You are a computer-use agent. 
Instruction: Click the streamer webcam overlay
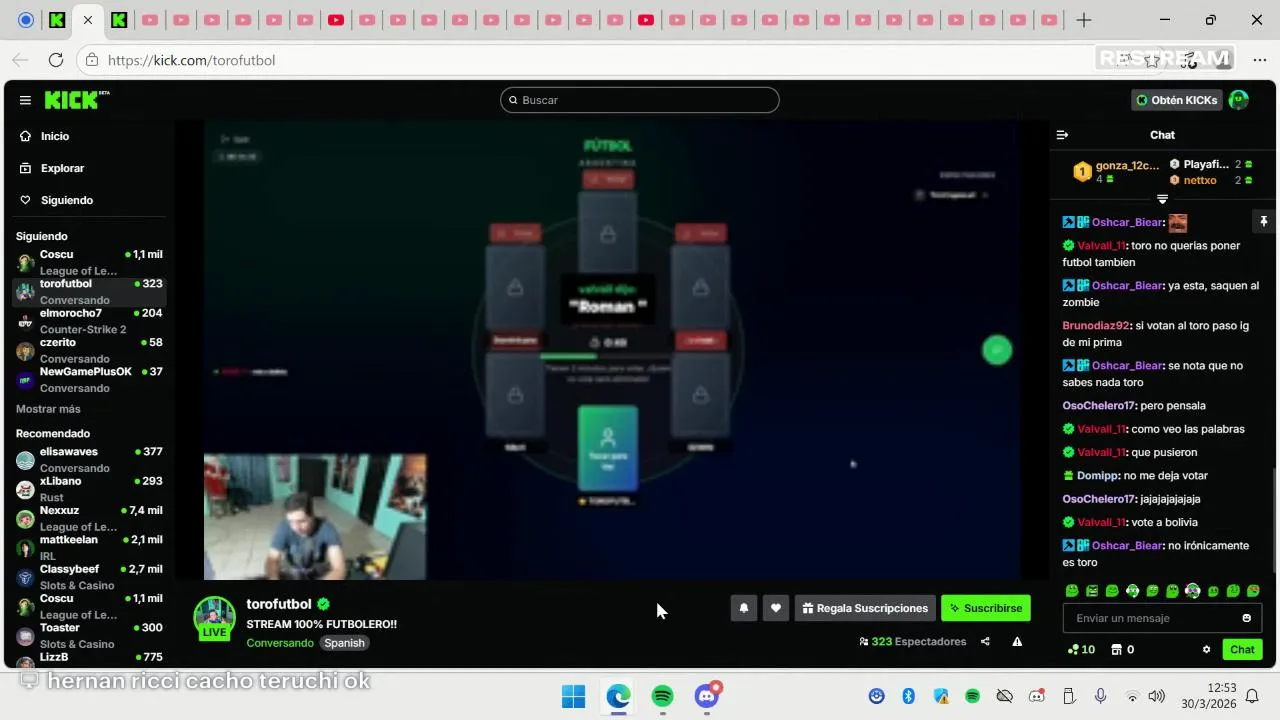pyautogui.click(x=315, y=517)
